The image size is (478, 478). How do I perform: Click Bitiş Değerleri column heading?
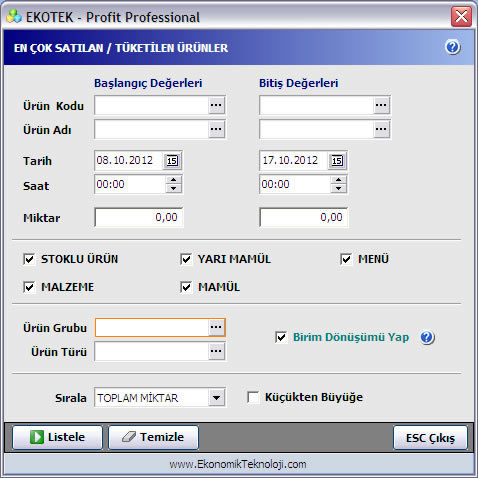pos(299,83)
